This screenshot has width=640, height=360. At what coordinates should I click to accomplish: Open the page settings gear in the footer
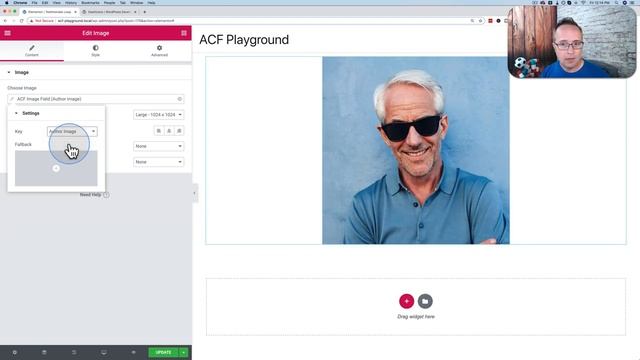click(15, 352)
